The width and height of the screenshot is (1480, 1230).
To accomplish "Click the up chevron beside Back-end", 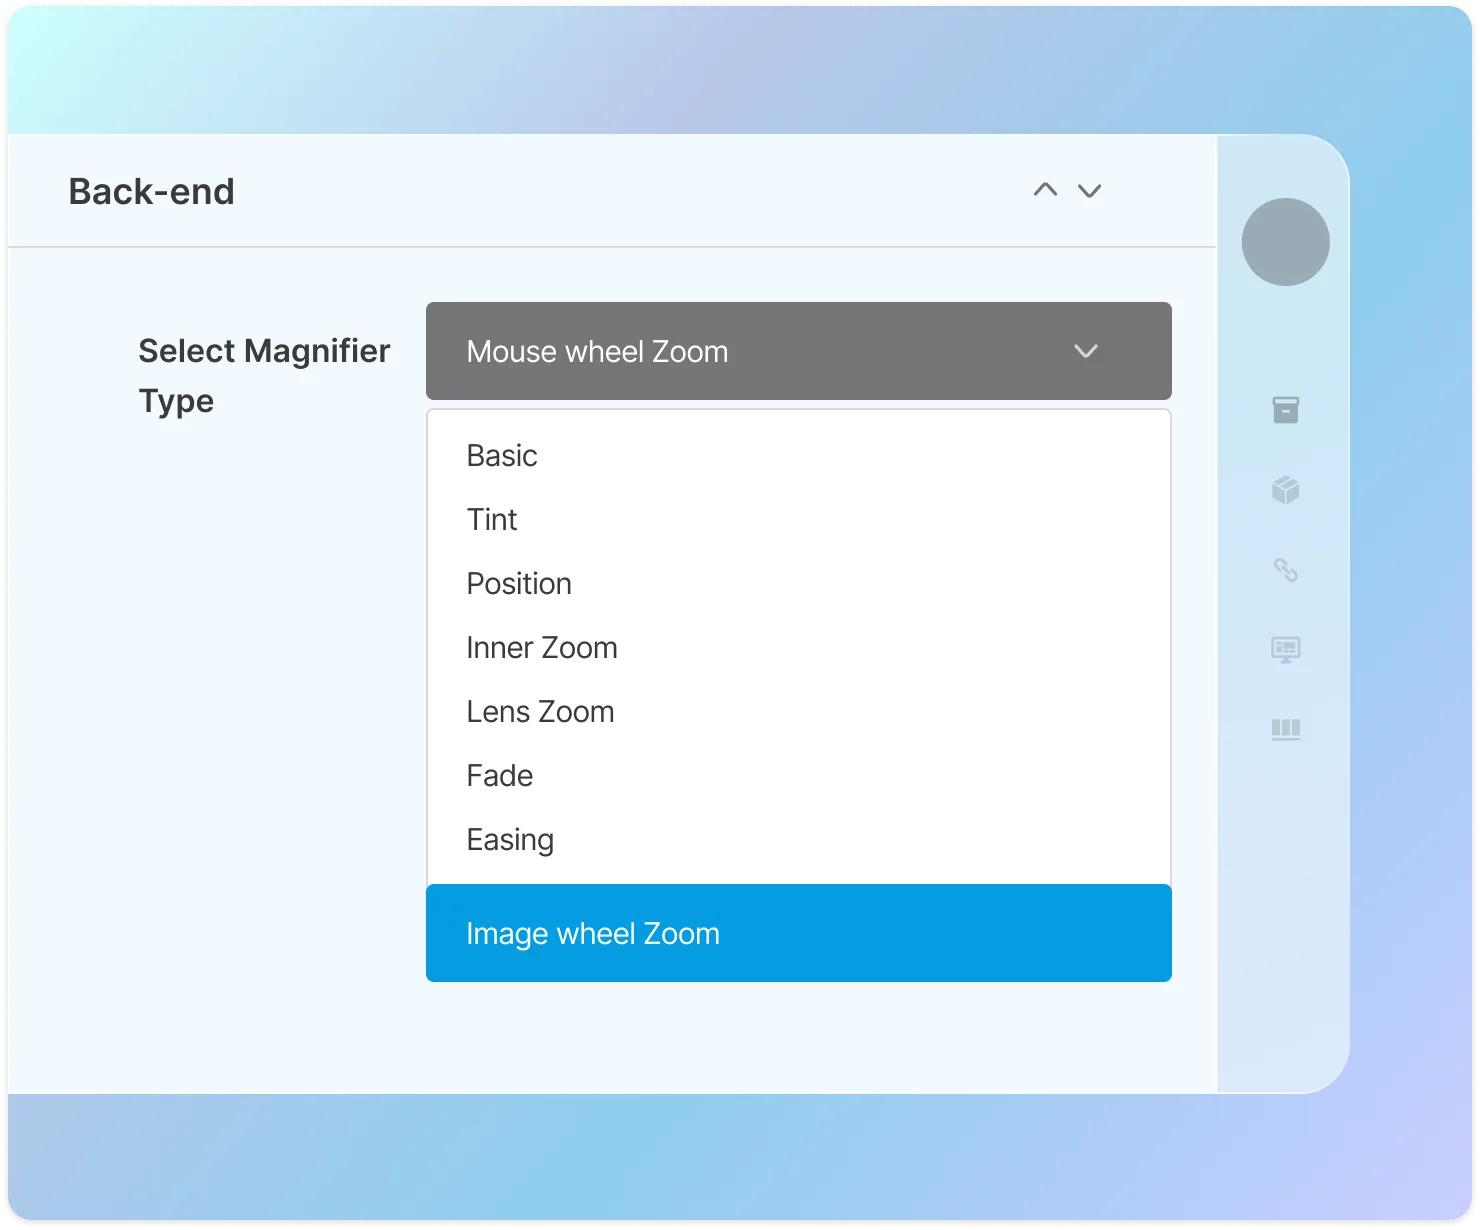I will 1045,190.
